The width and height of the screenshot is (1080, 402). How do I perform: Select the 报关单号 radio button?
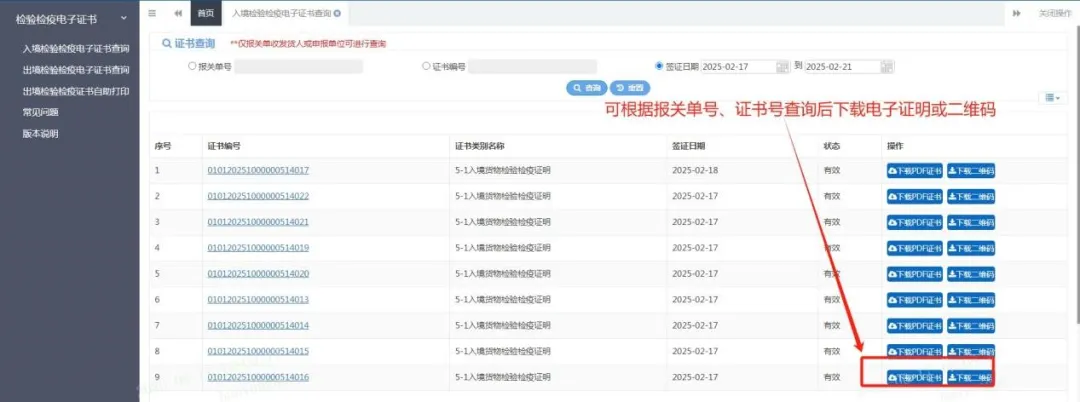click(193, 66)
